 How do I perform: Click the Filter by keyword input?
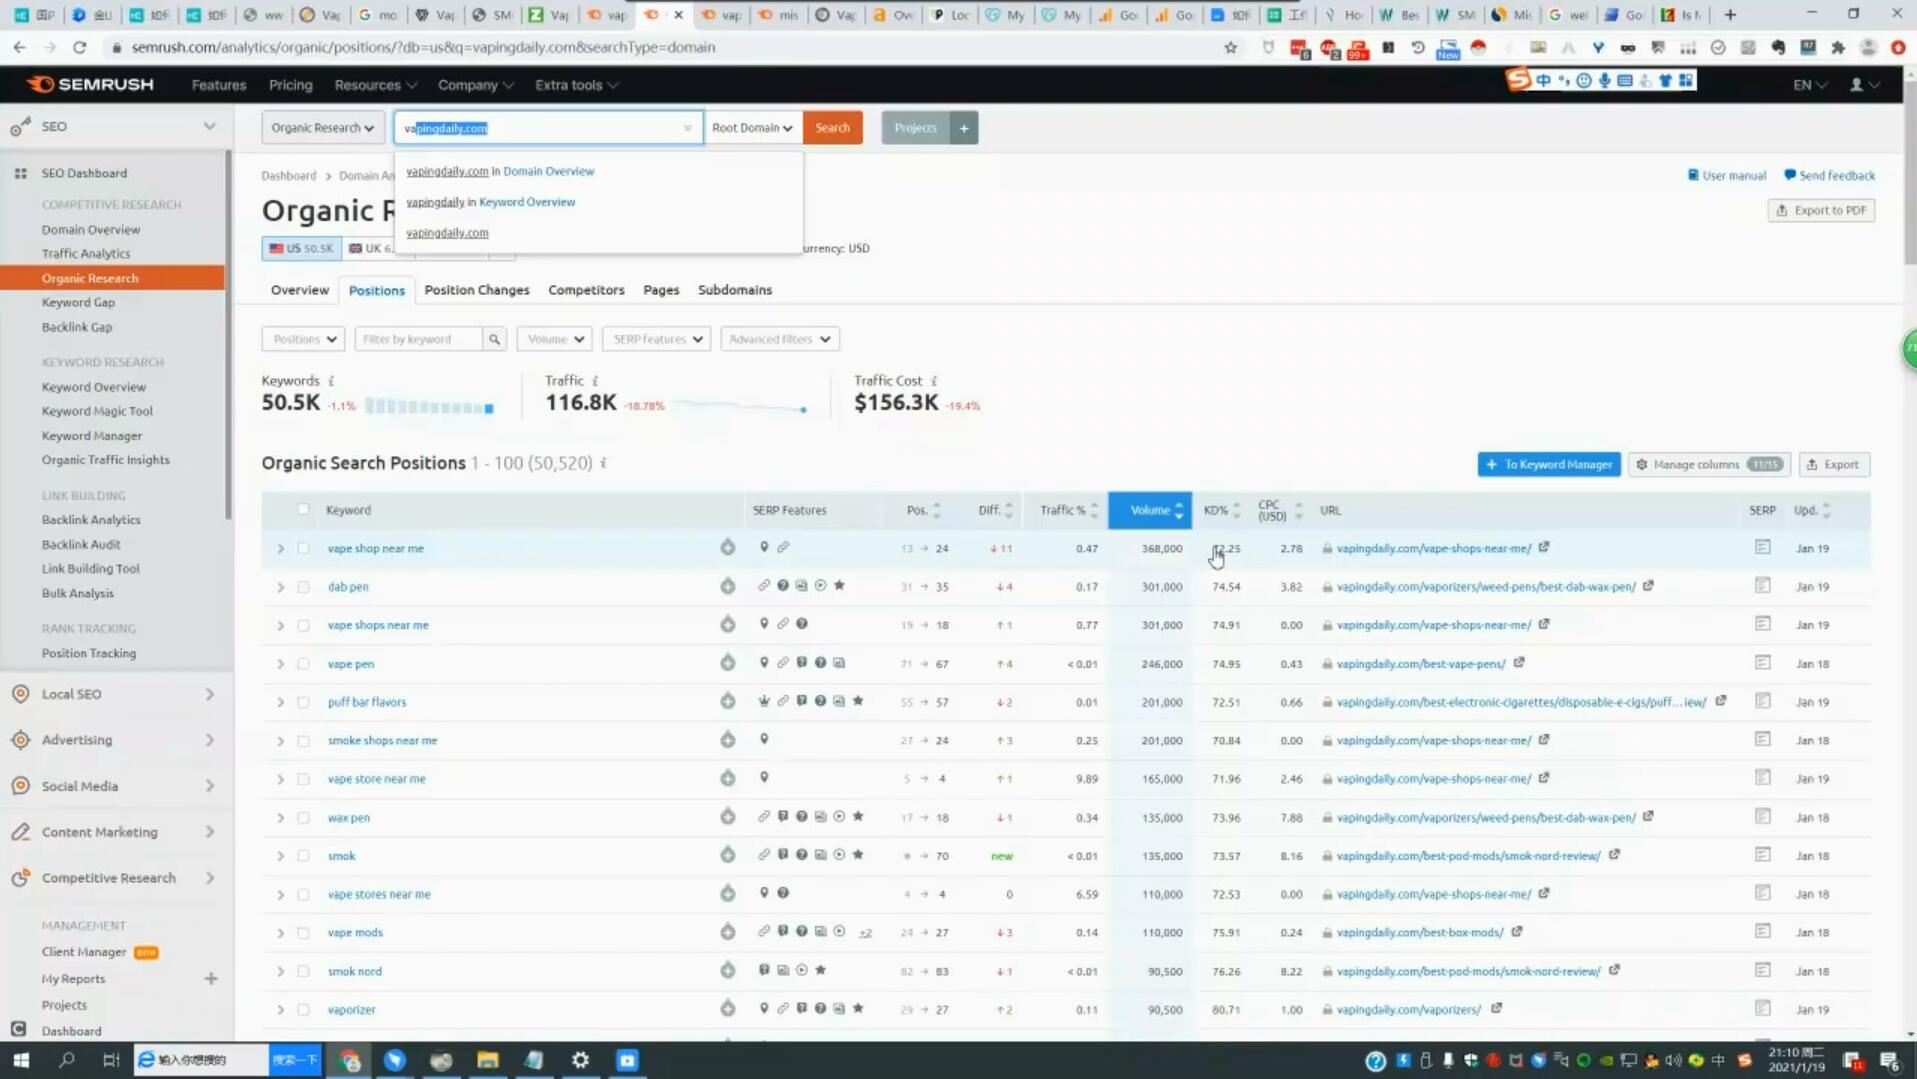coord(419,339)
